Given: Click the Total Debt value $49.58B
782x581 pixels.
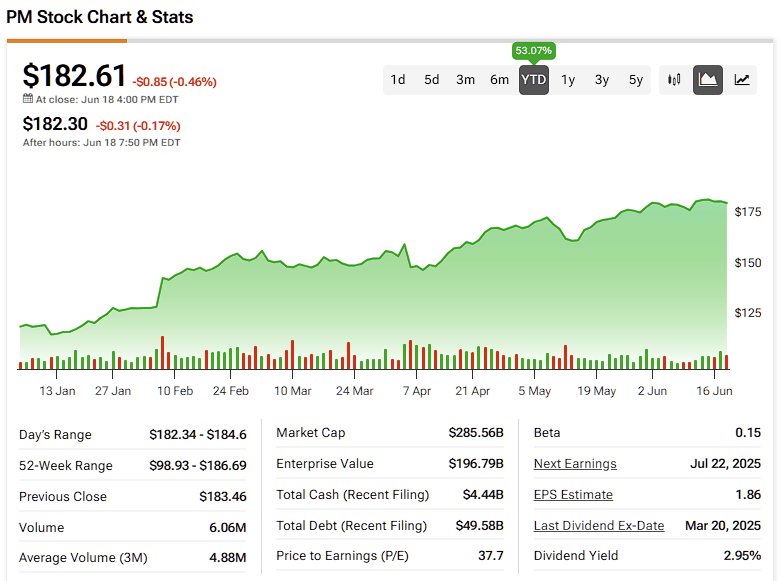Looking at the screenshot, I should point(480,526).
